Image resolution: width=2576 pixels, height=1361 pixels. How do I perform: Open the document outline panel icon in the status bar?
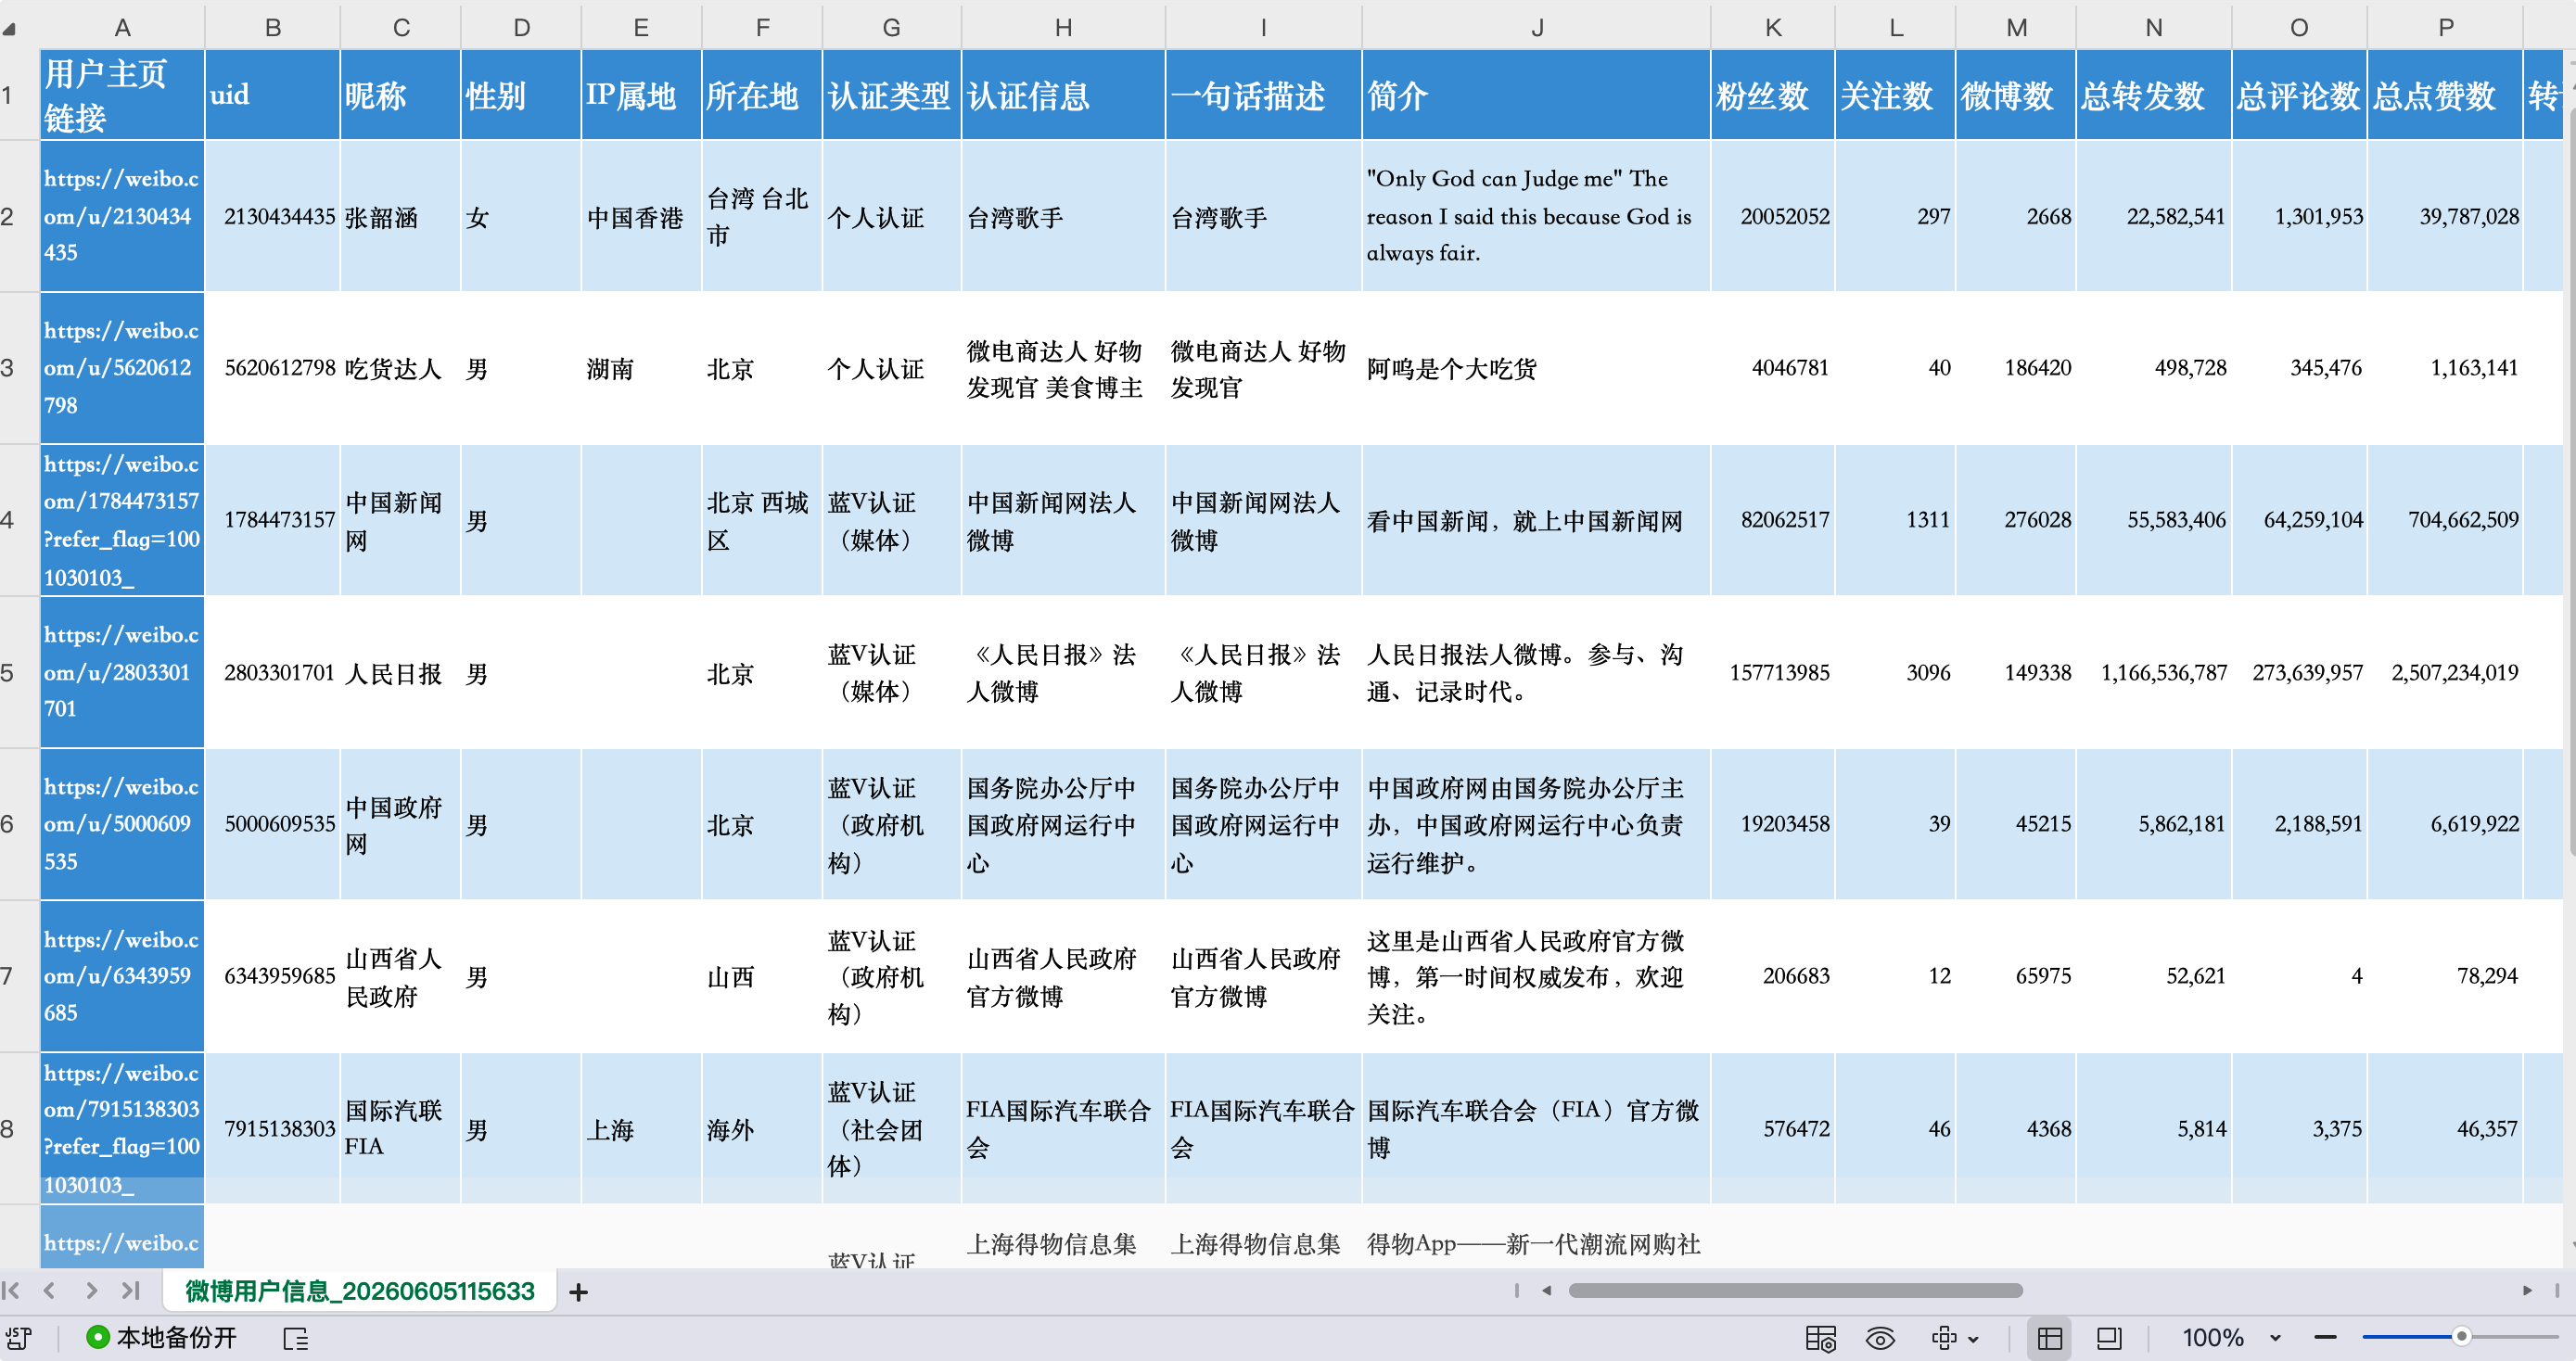click(x=296, y=1338)
